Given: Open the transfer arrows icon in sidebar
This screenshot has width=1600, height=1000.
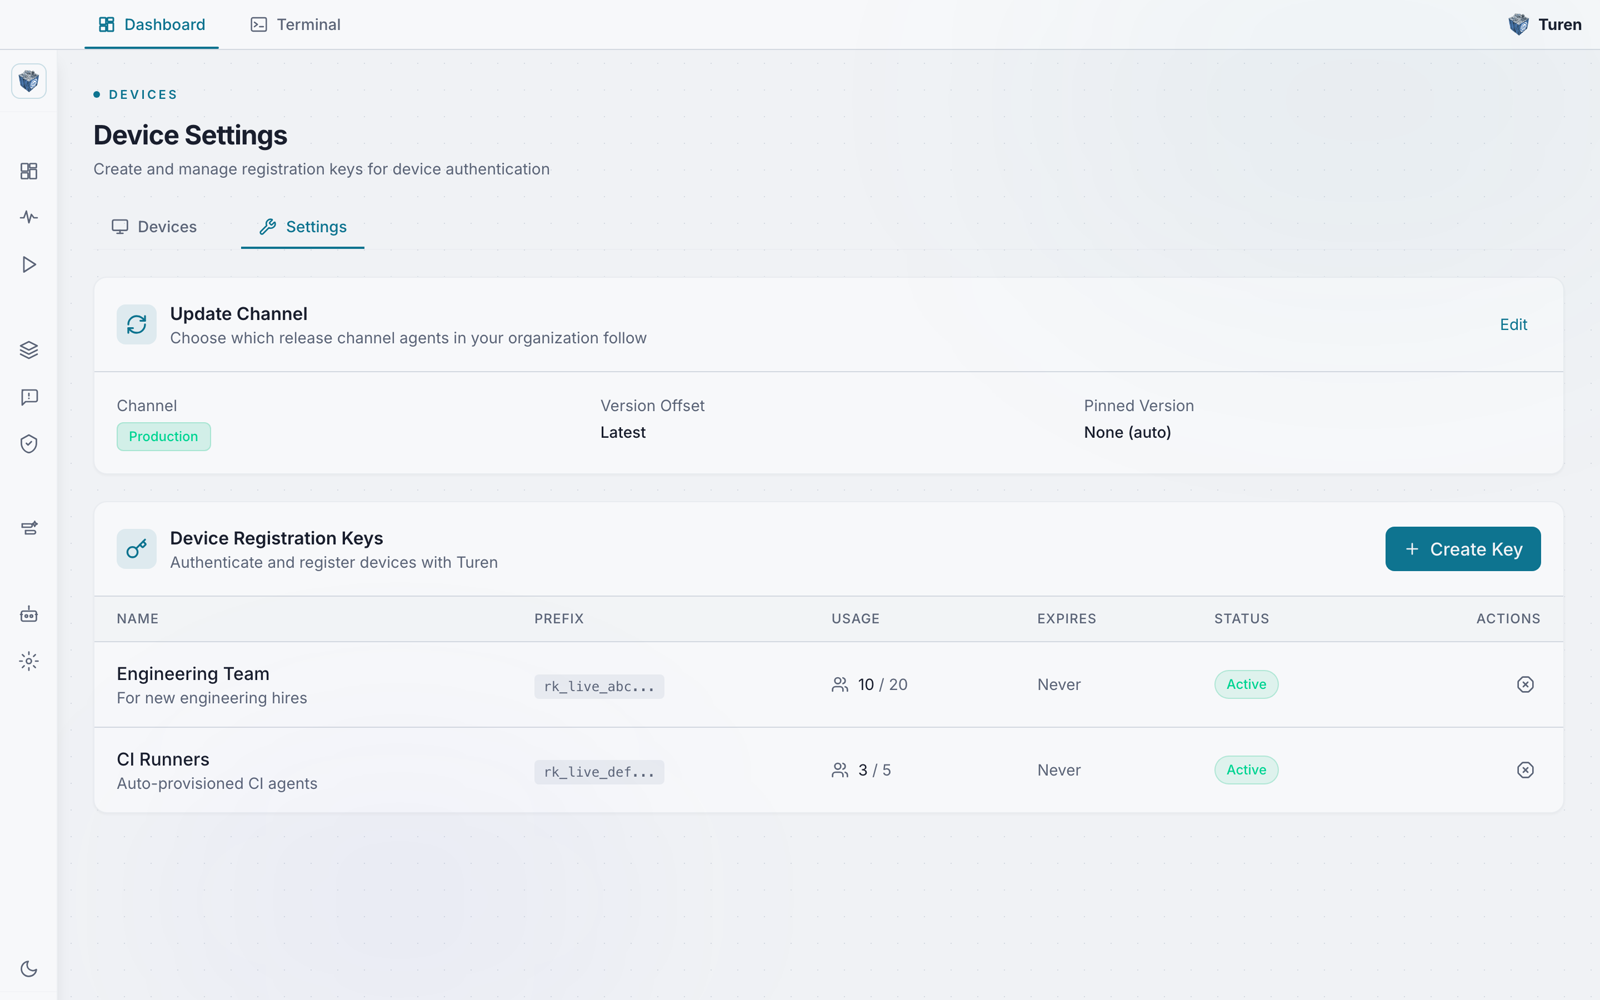Looking at the screenshot, I should tap(29, 528).
